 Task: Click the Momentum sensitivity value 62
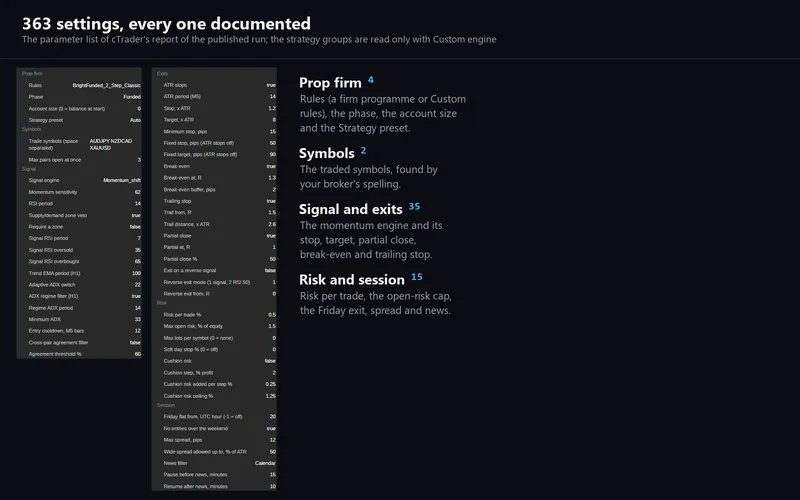(137, 192)
